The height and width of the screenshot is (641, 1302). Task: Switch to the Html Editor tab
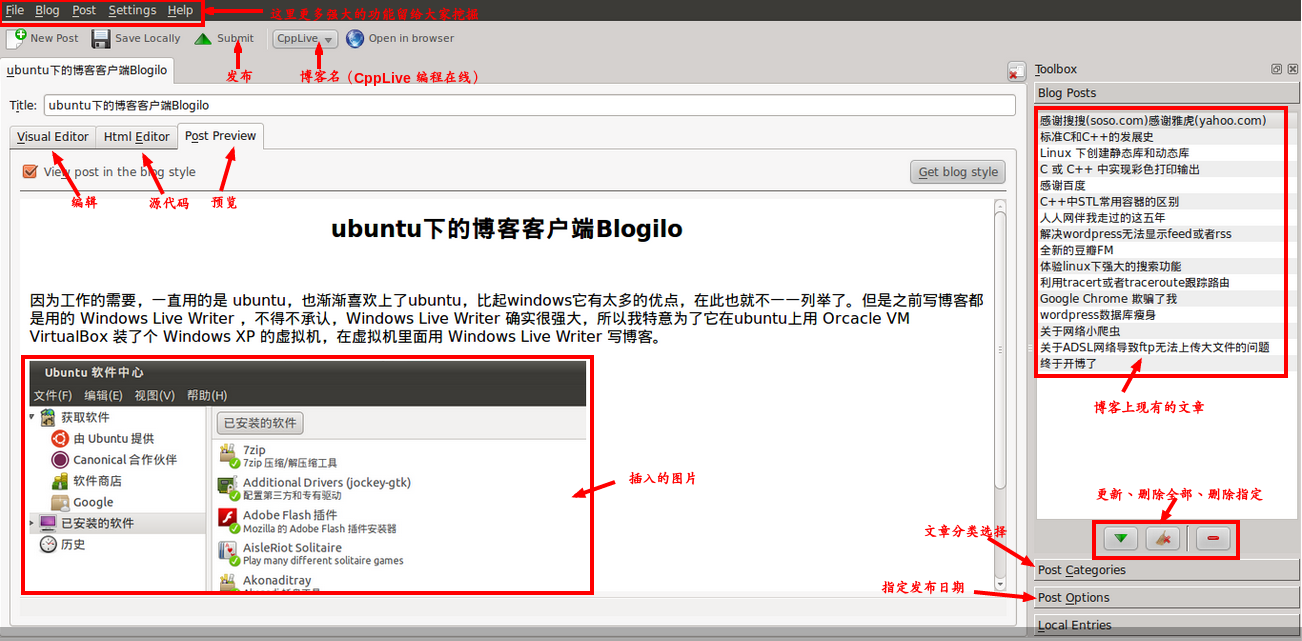click(137, 137)
